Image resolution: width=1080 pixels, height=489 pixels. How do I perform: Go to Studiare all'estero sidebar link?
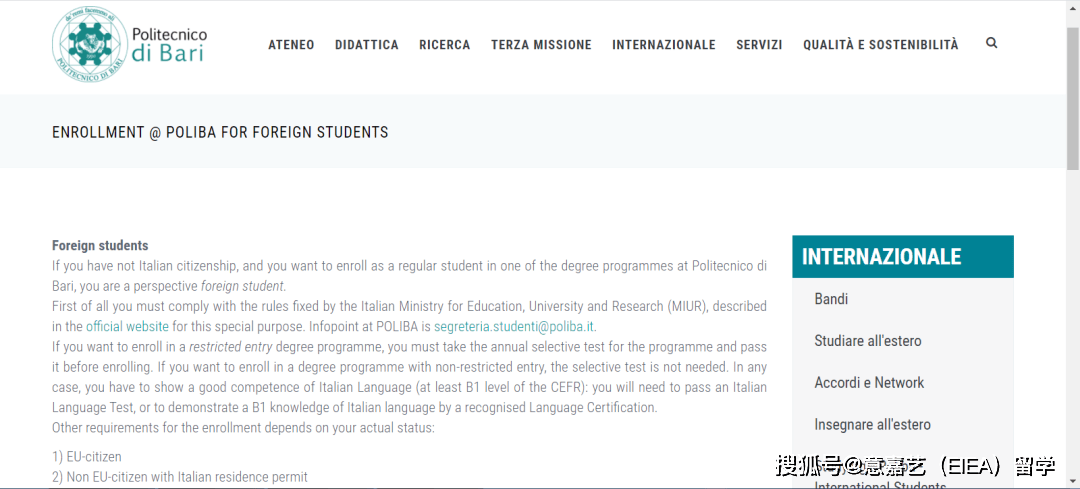868,341
